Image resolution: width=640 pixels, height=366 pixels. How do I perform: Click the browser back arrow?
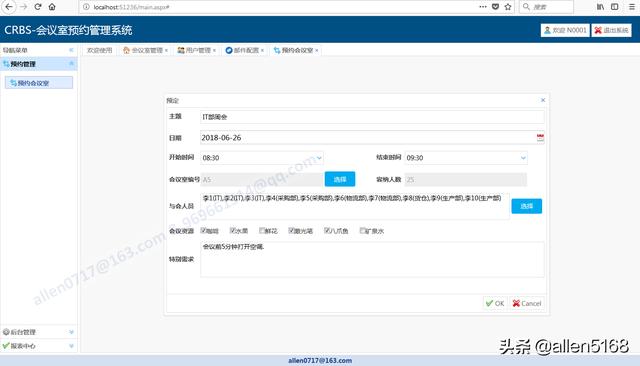click(x=9, y=7)
